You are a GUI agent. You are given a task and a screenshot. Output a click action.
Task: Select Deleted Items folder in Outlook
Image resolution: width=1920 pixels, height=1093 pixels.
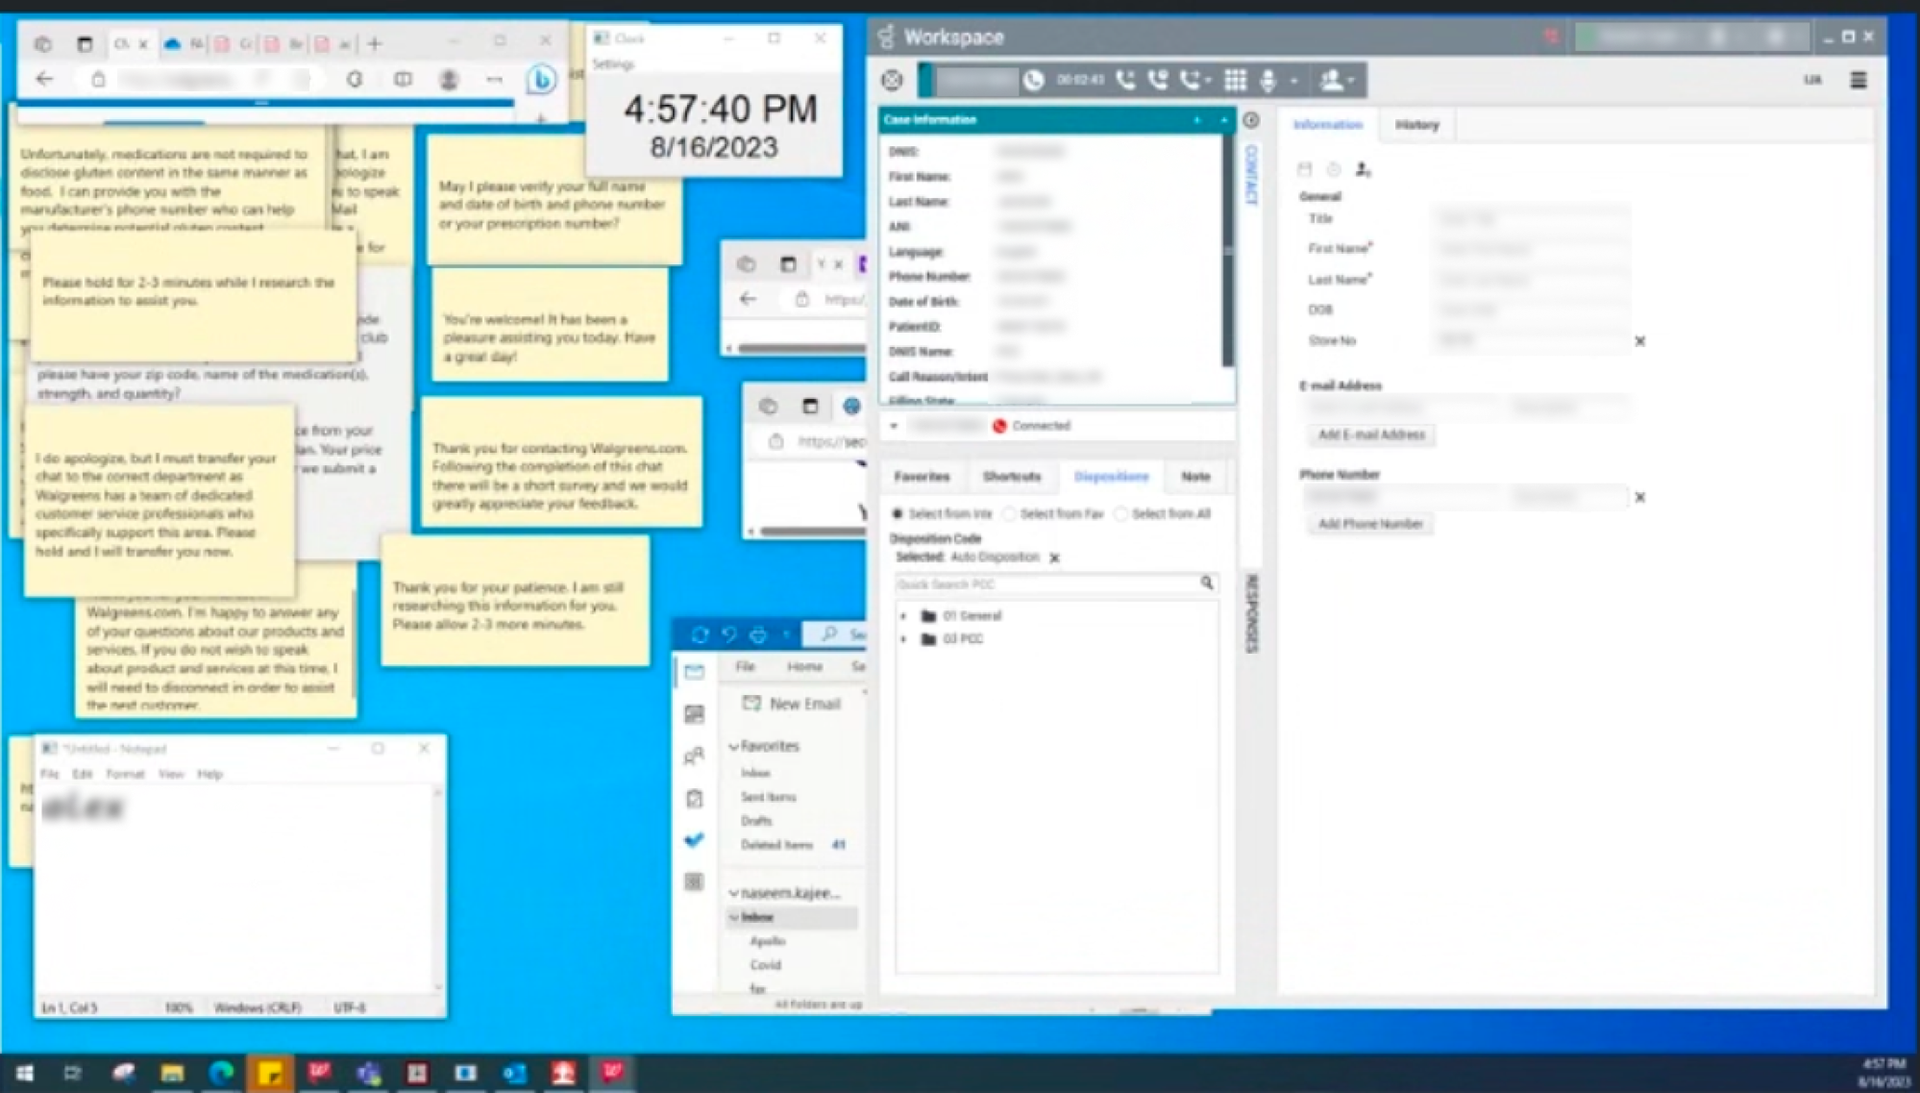tap(777, 845)
